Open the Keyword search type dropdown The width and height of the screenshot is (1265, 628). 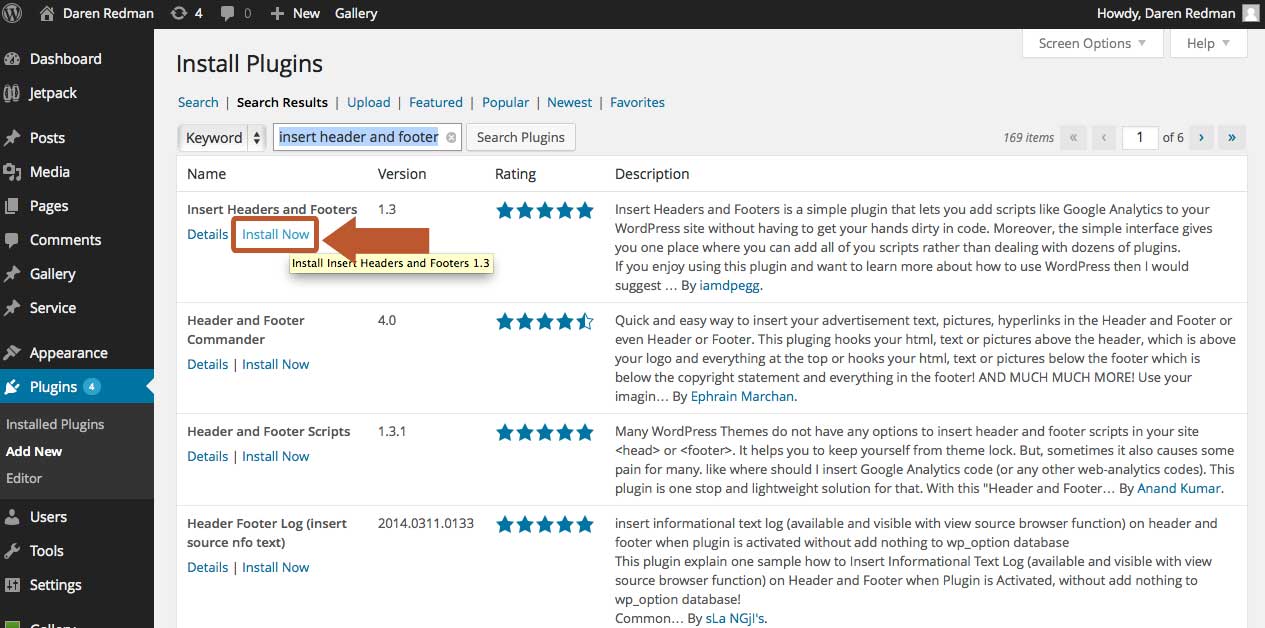(222, 138)
